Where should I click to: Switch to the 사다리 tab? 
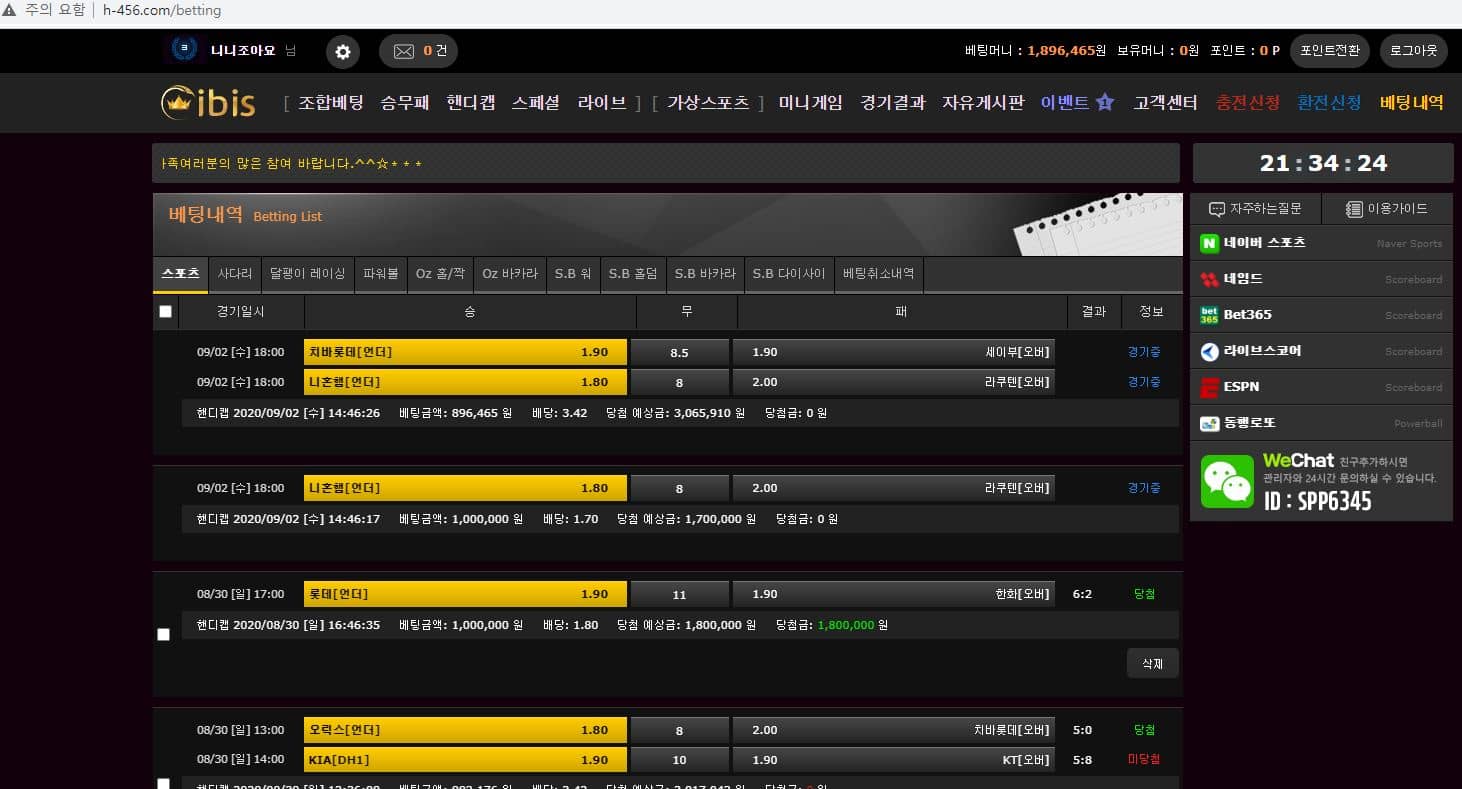(x=235, y=274)
